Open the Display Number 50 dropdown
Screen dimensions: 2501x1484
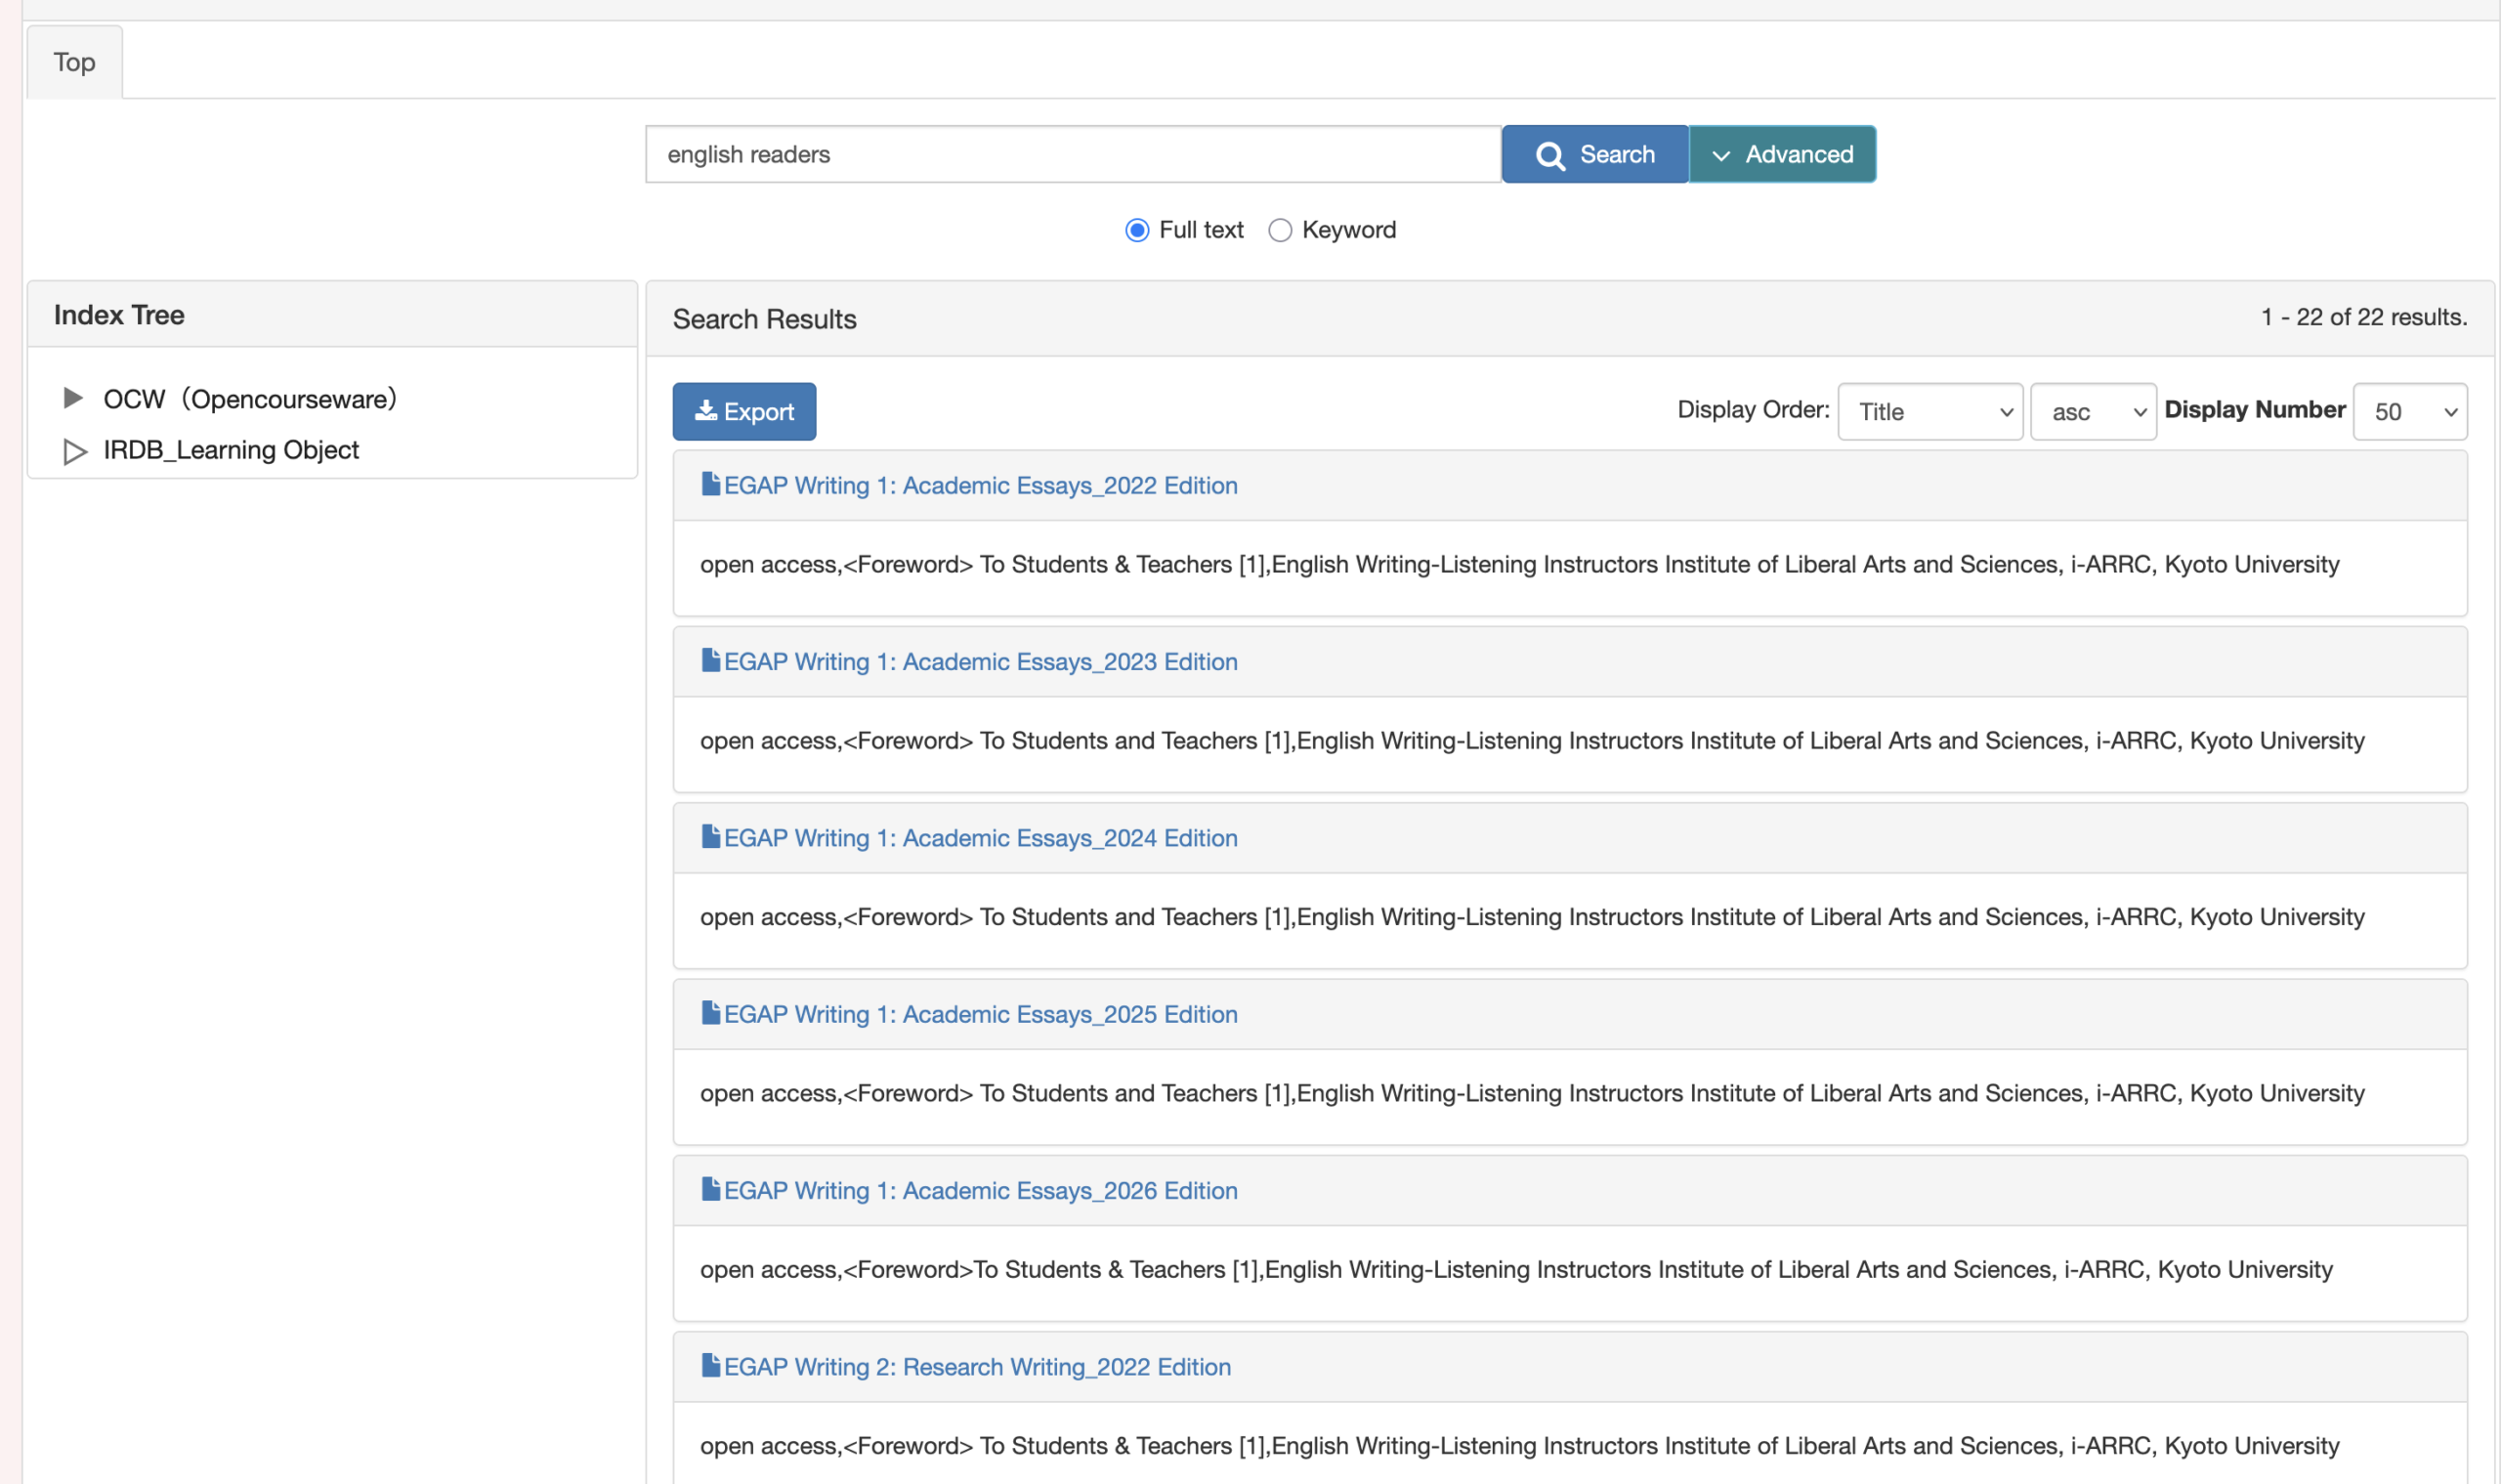pos(2409,412)
